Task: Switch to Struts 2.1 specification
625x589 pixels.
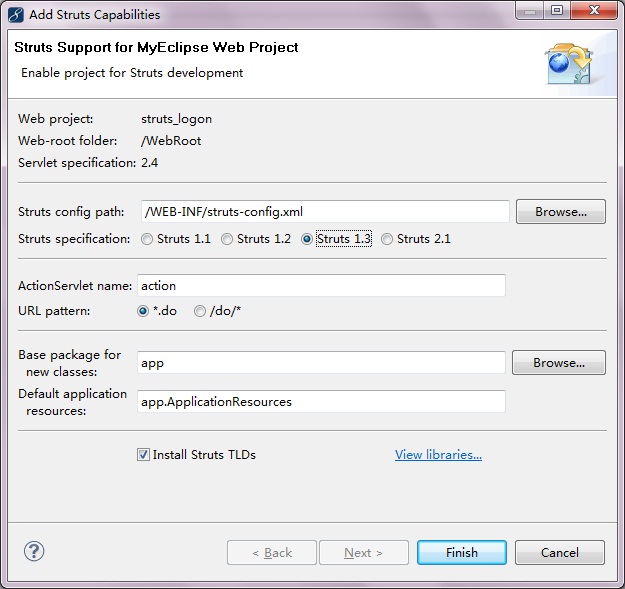Action: point(387,239)
